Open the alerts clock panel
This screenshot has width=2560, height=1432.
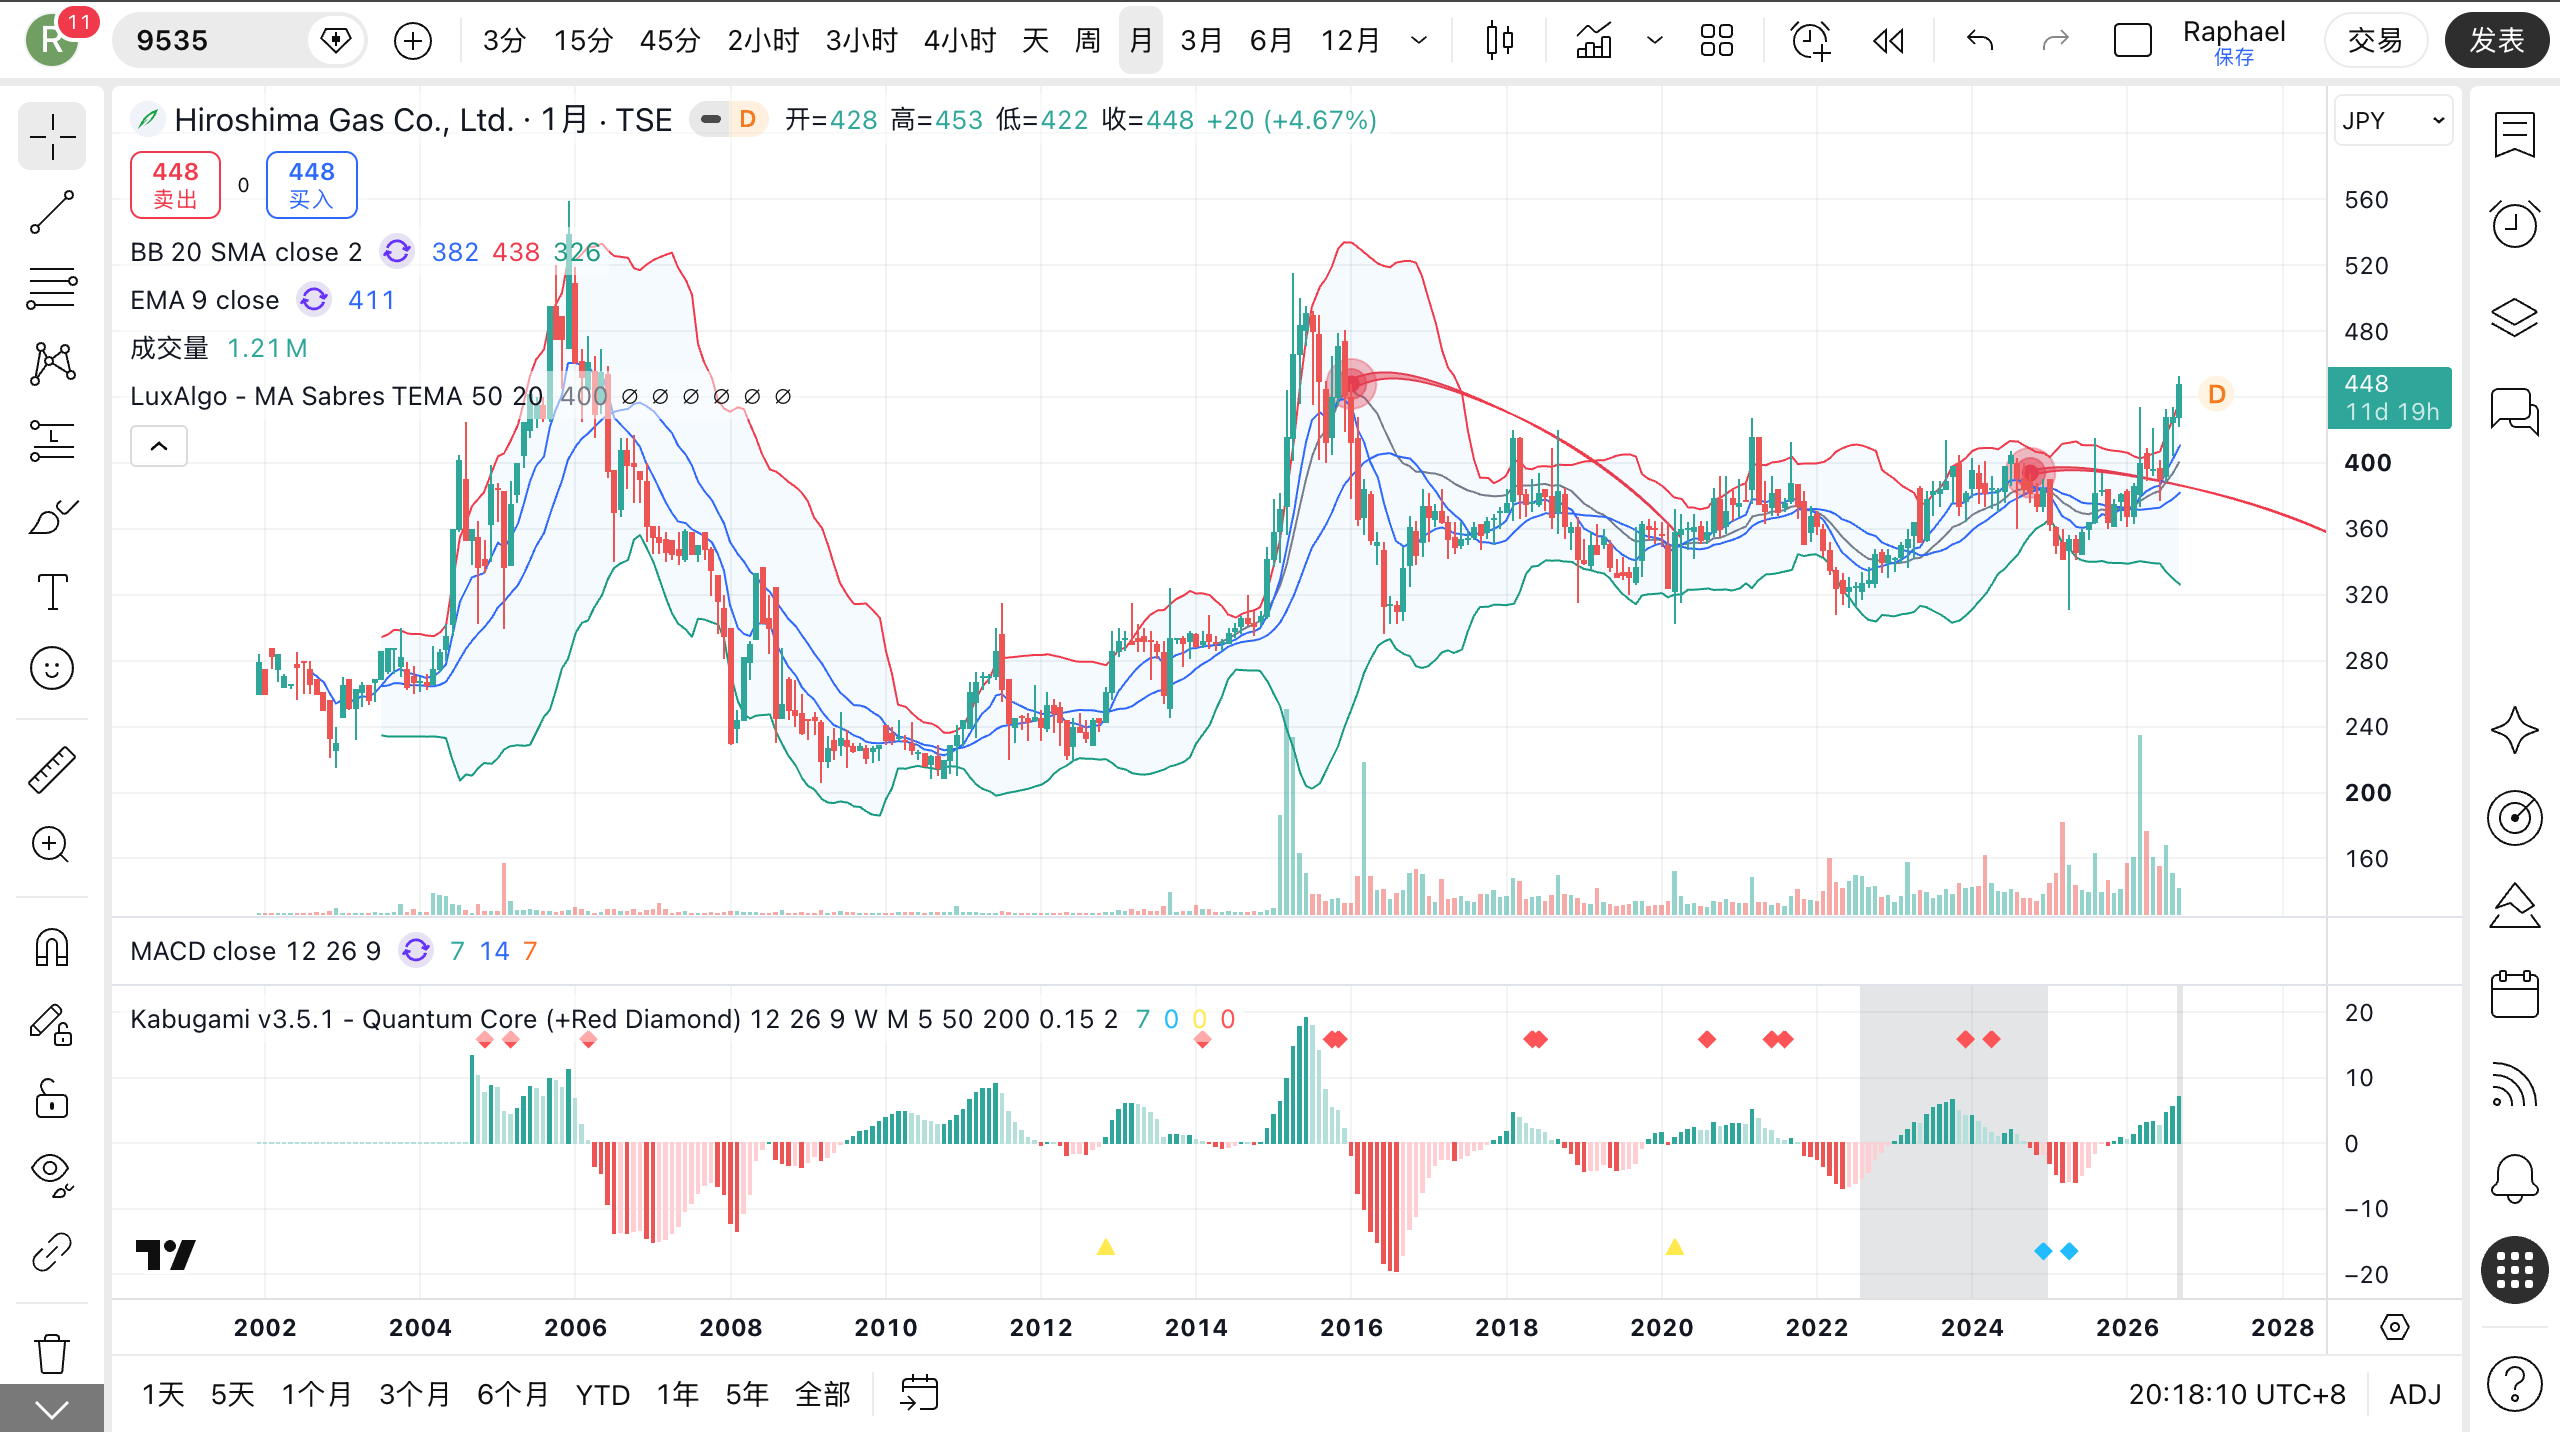2514,224
